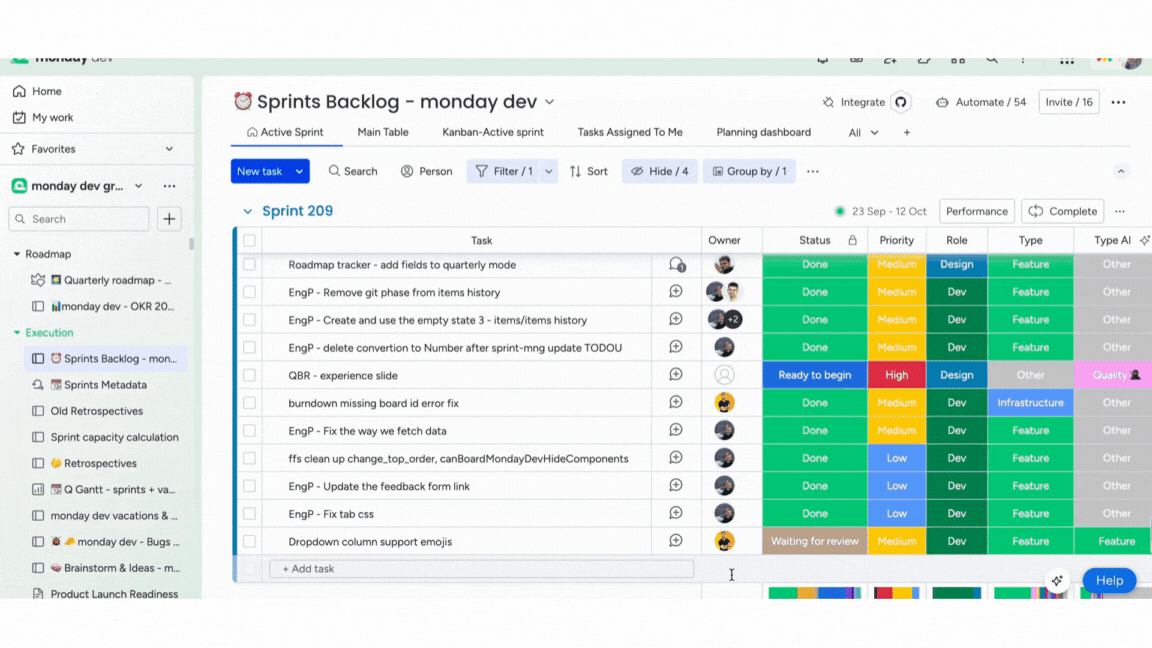Open the Tasks Assigned To Me tab
The height and width of the screenshot is (648, 1152).
[x=630, y=133]
